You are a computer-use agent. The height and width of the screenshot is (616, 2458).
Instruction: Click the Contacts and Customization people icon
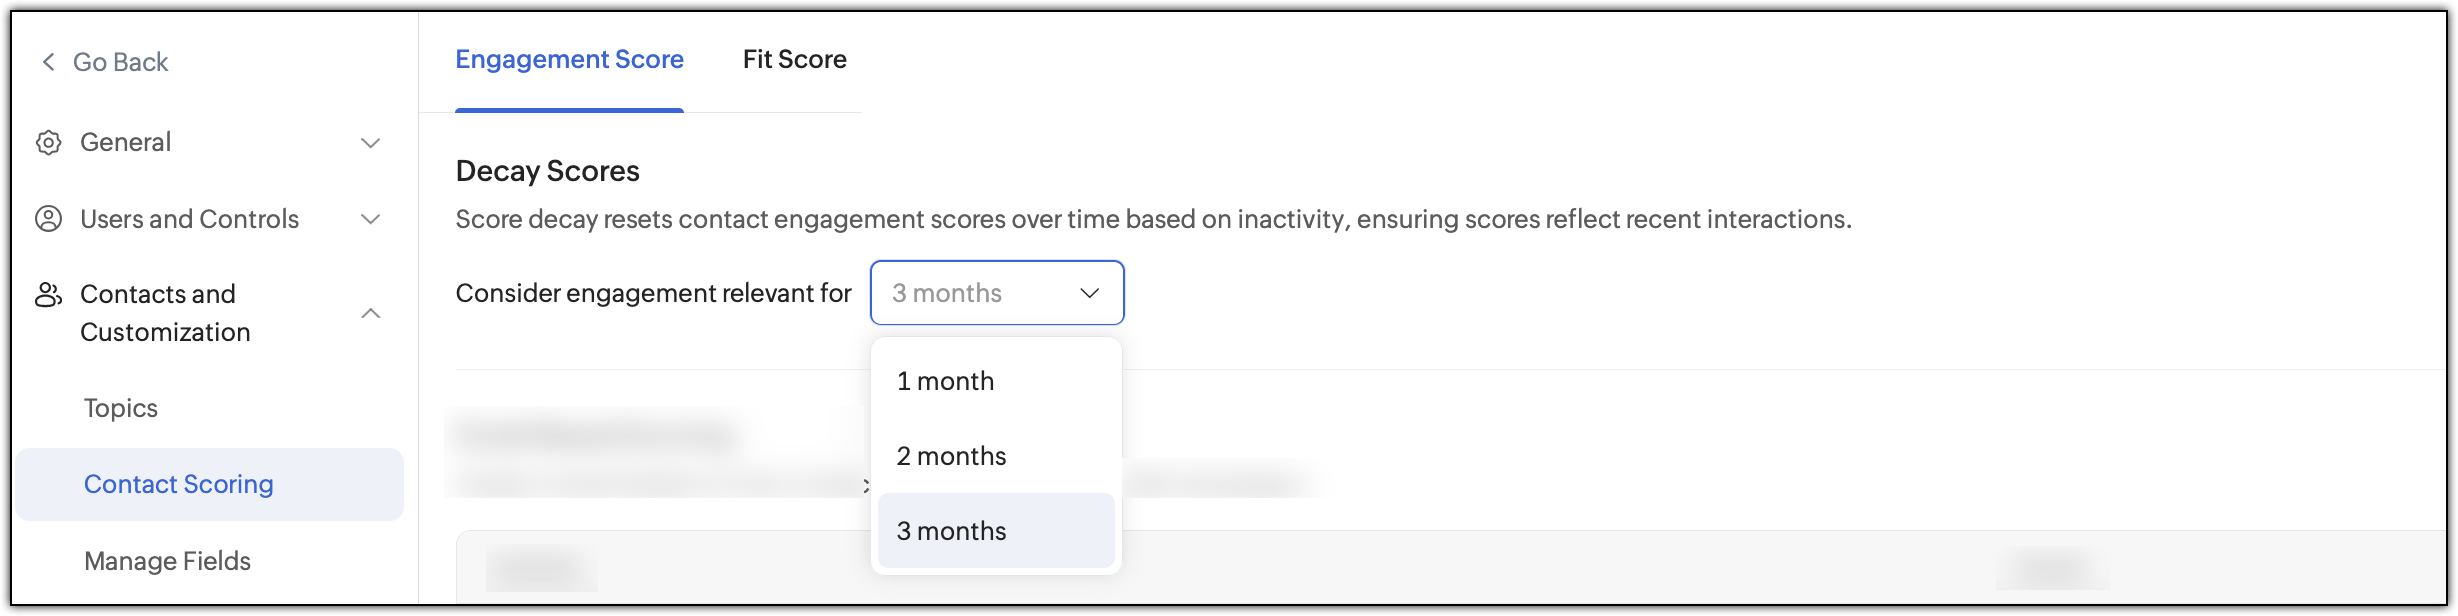pos(48,294)
